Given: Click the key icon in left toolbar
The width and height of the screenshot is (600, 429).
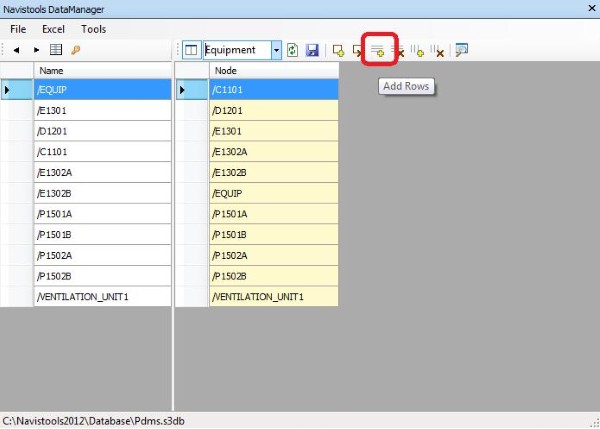Looking at the screenshot, I should click(x=75, y=50).
